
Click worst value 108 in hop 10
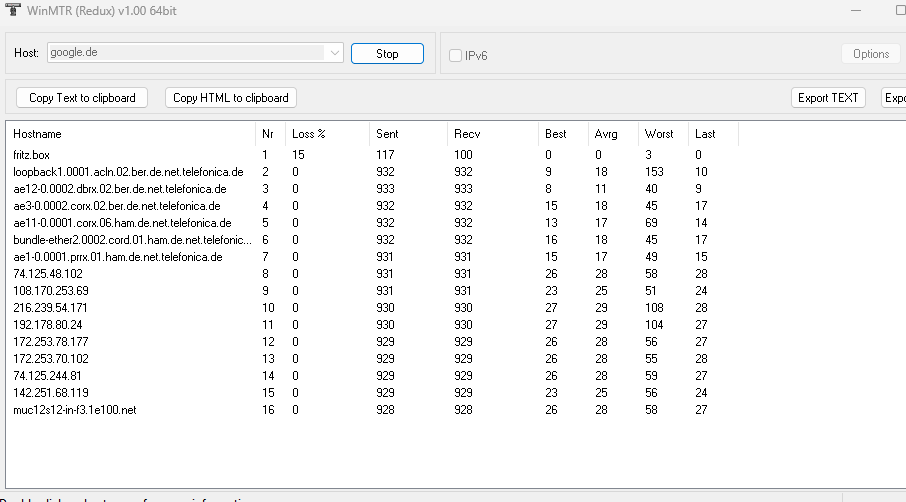pos(654,308)
